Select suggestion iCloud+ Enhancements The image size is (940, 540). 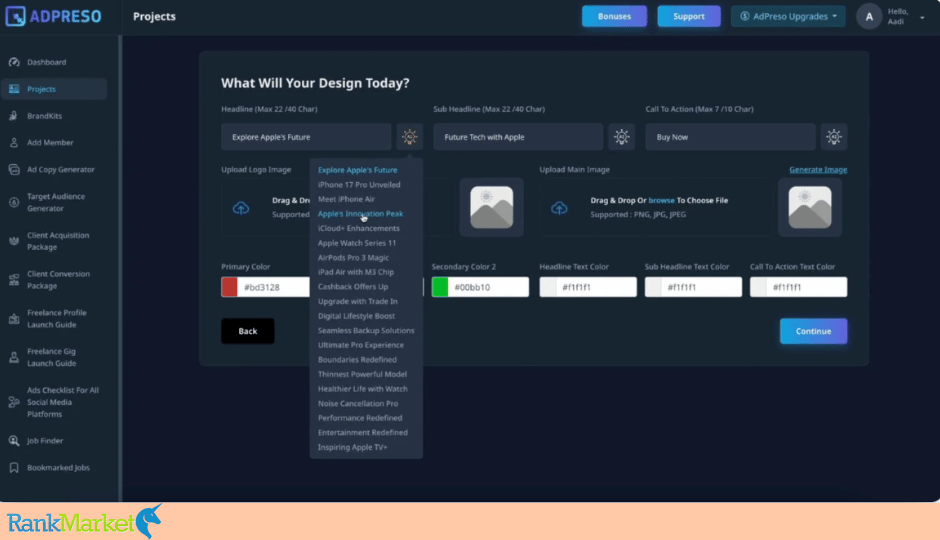click(x=358, y=228)
